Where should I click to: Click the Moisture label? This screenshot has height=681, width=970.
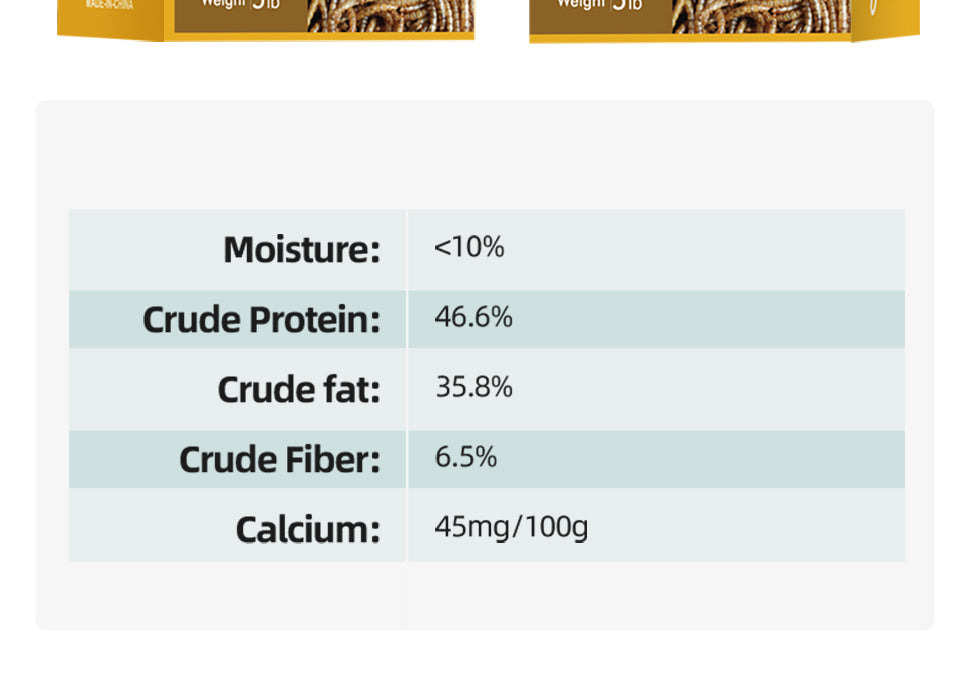[x=301, y=250]
